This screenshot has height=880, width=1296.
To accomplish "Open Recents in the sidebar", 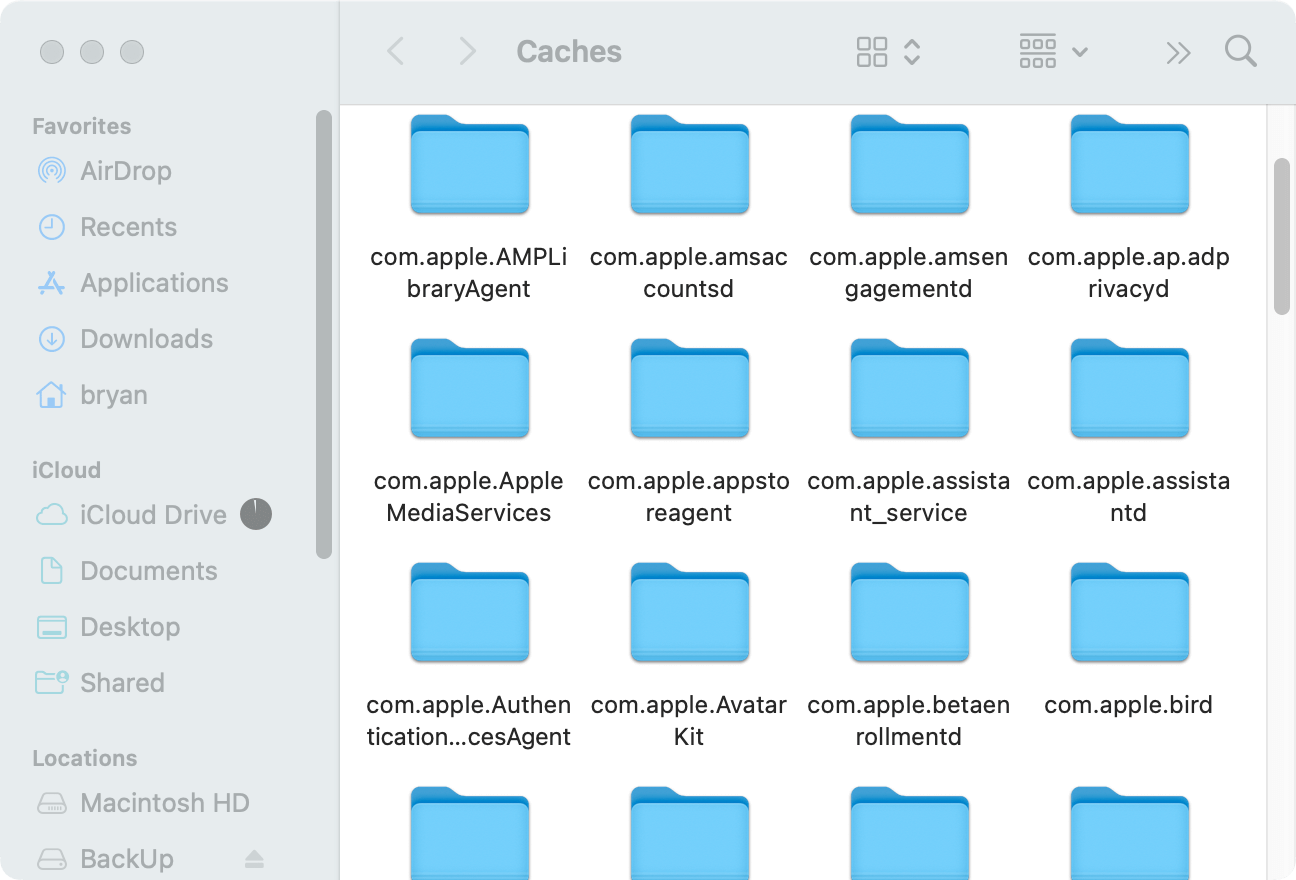I will click(x=128, y=227).
